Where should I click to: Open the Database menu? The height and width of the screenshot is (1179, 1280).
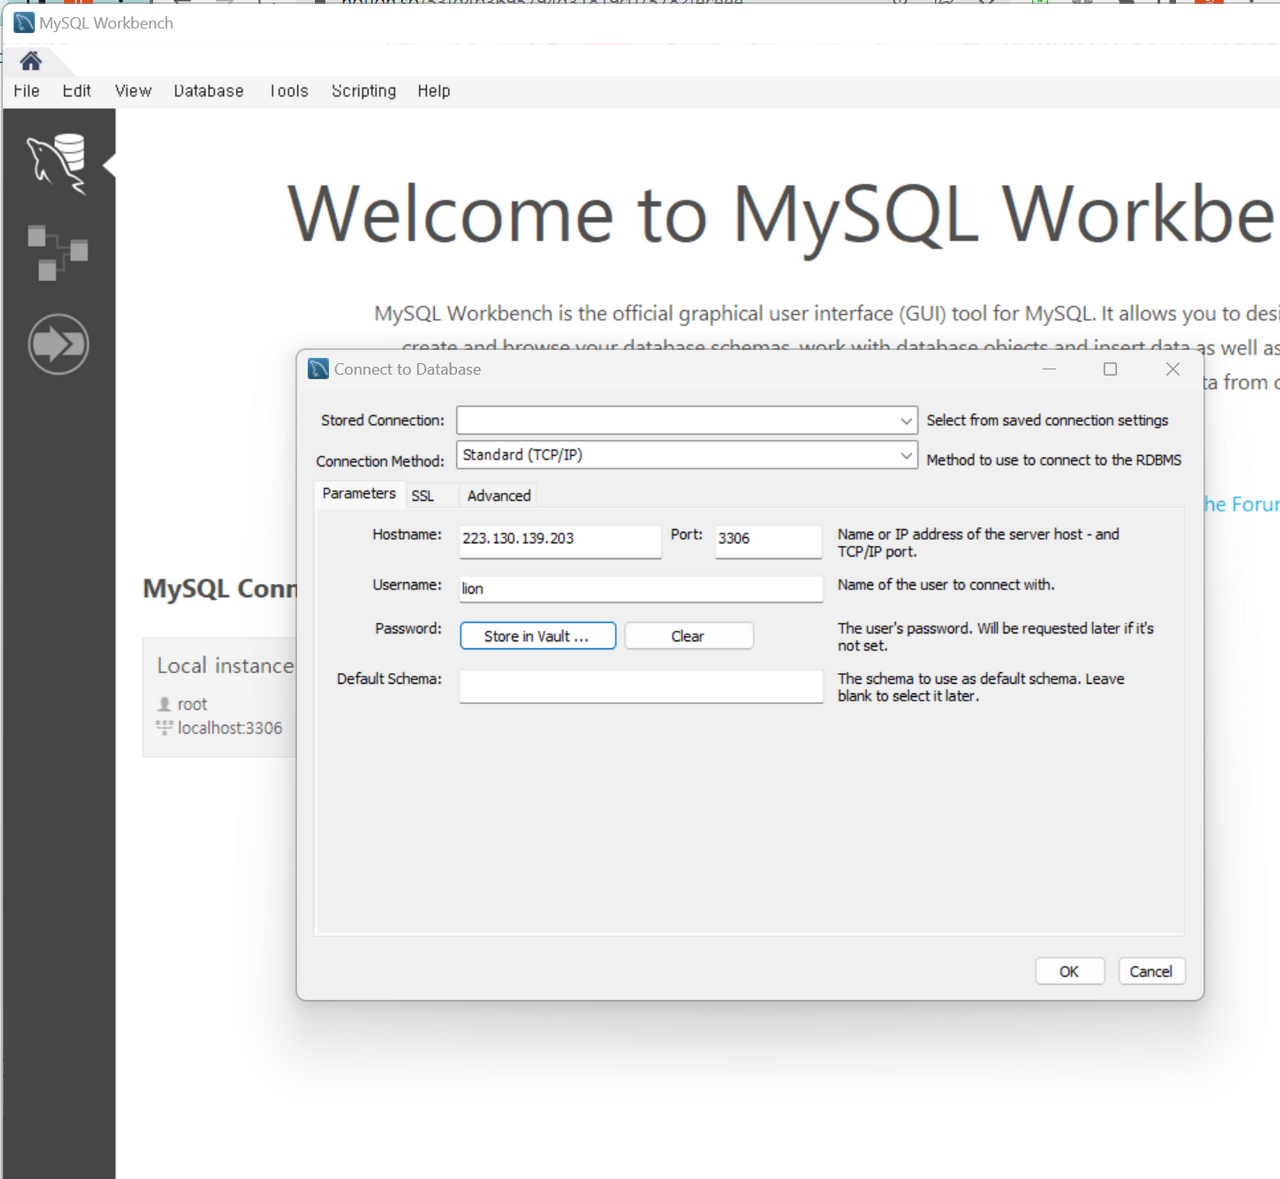coord(209,91)
